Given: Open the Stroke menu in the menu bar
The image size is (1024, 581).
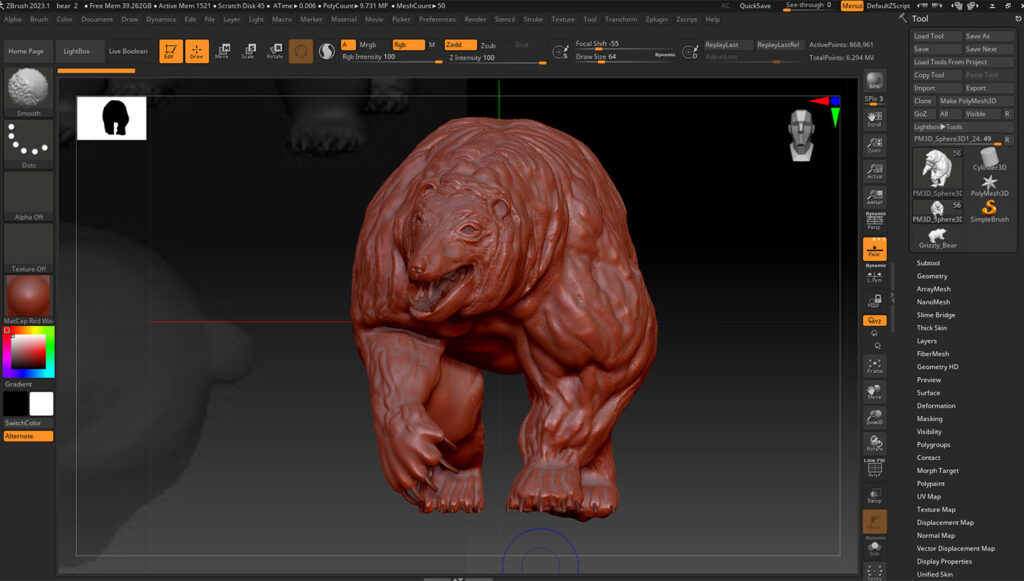Looking at the screenshot, I should 534,18.
